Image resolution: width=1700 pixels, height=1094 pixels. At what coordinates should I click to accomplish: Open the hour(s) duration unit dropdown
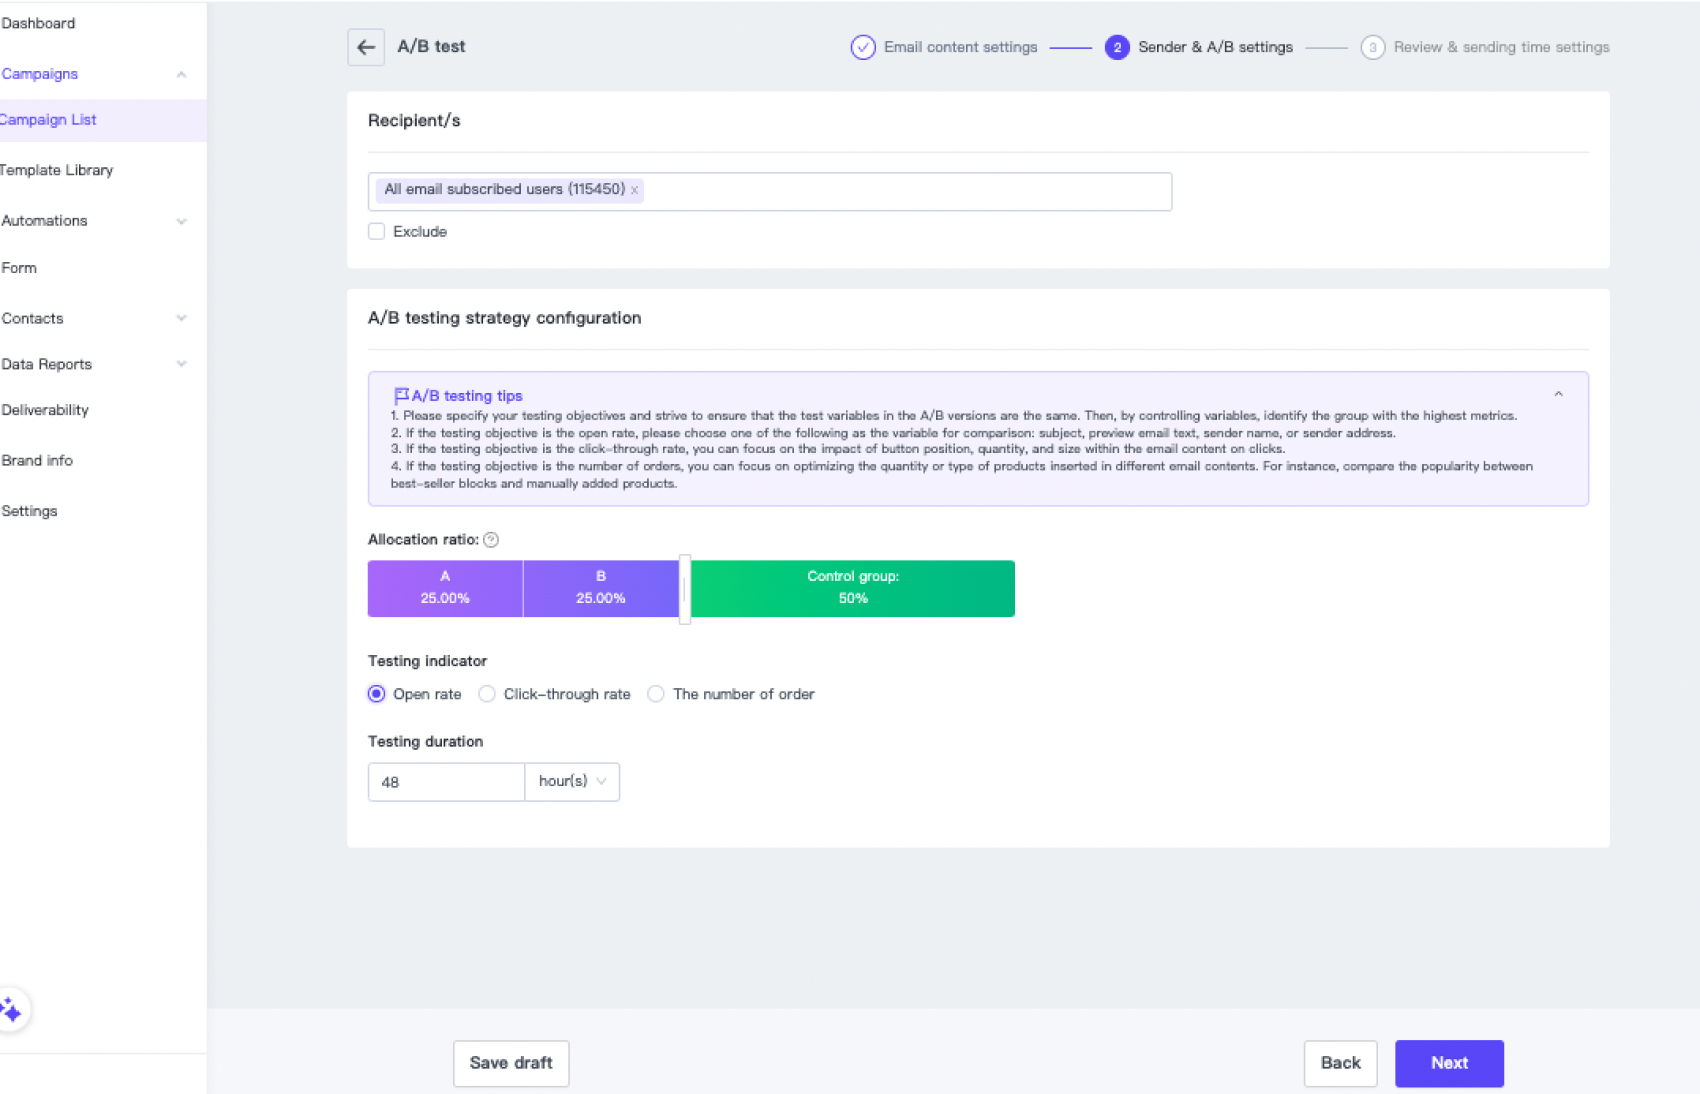point(572,782)
